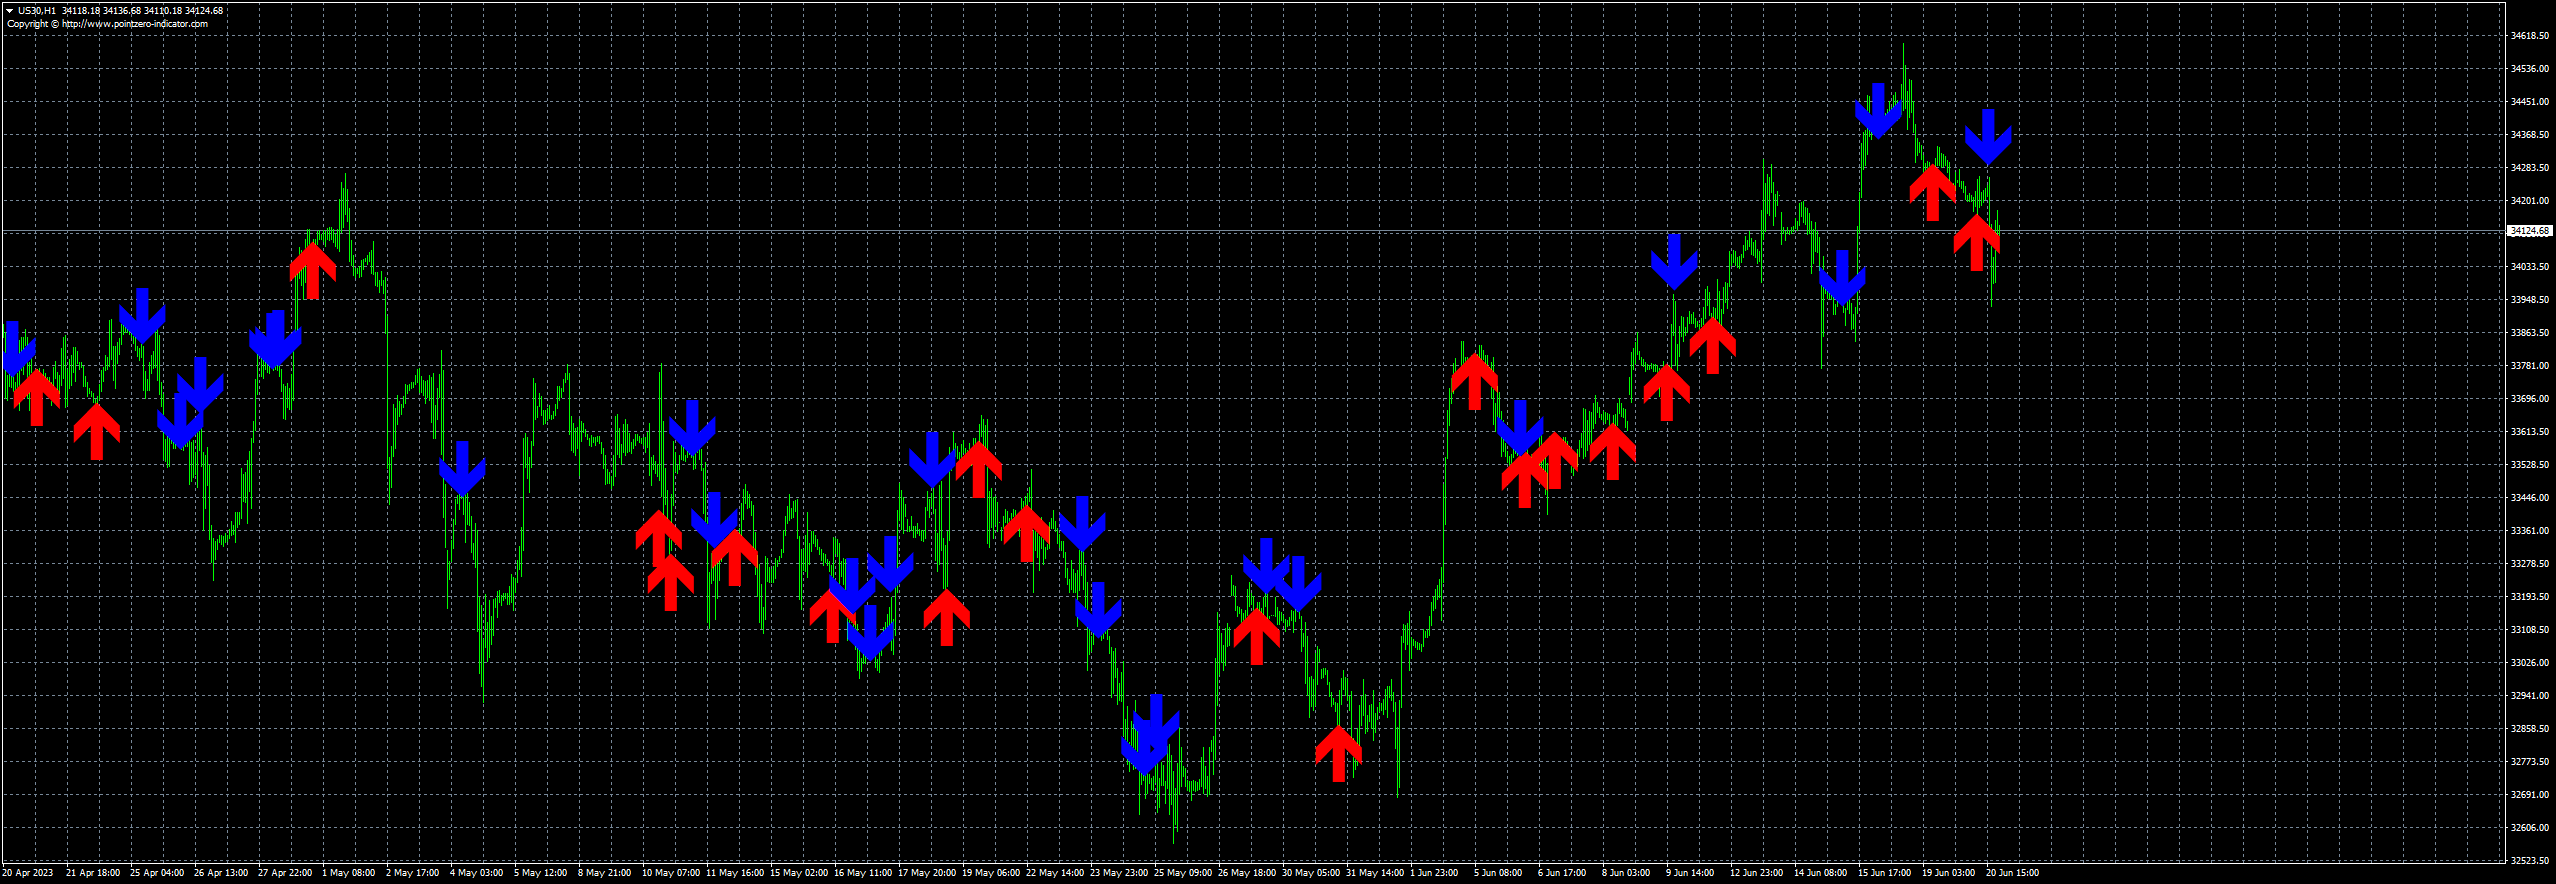Click the 33863.50 price axis label
The width and height of the screenshot is (2556, 884).
(x=2531, y=333)
